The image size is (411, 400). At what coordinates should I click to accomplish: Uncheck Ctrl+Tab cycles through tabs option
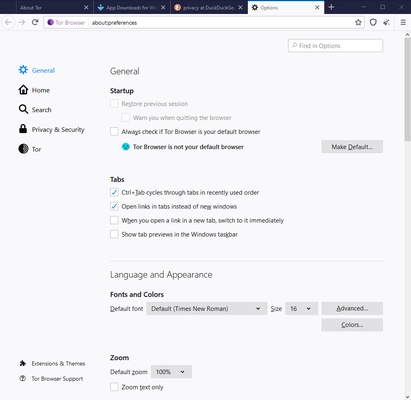click(114, 192)
